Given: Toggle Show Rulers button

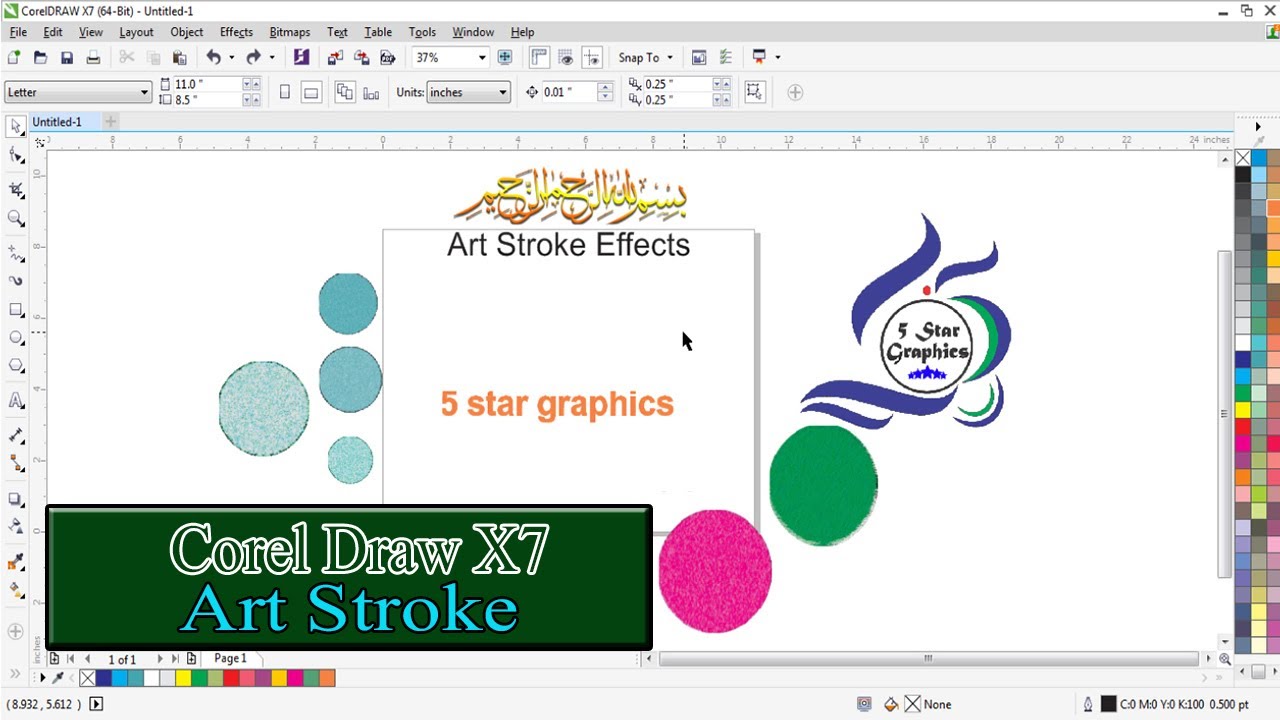Looking at the screenshot, I should (539, 58).
